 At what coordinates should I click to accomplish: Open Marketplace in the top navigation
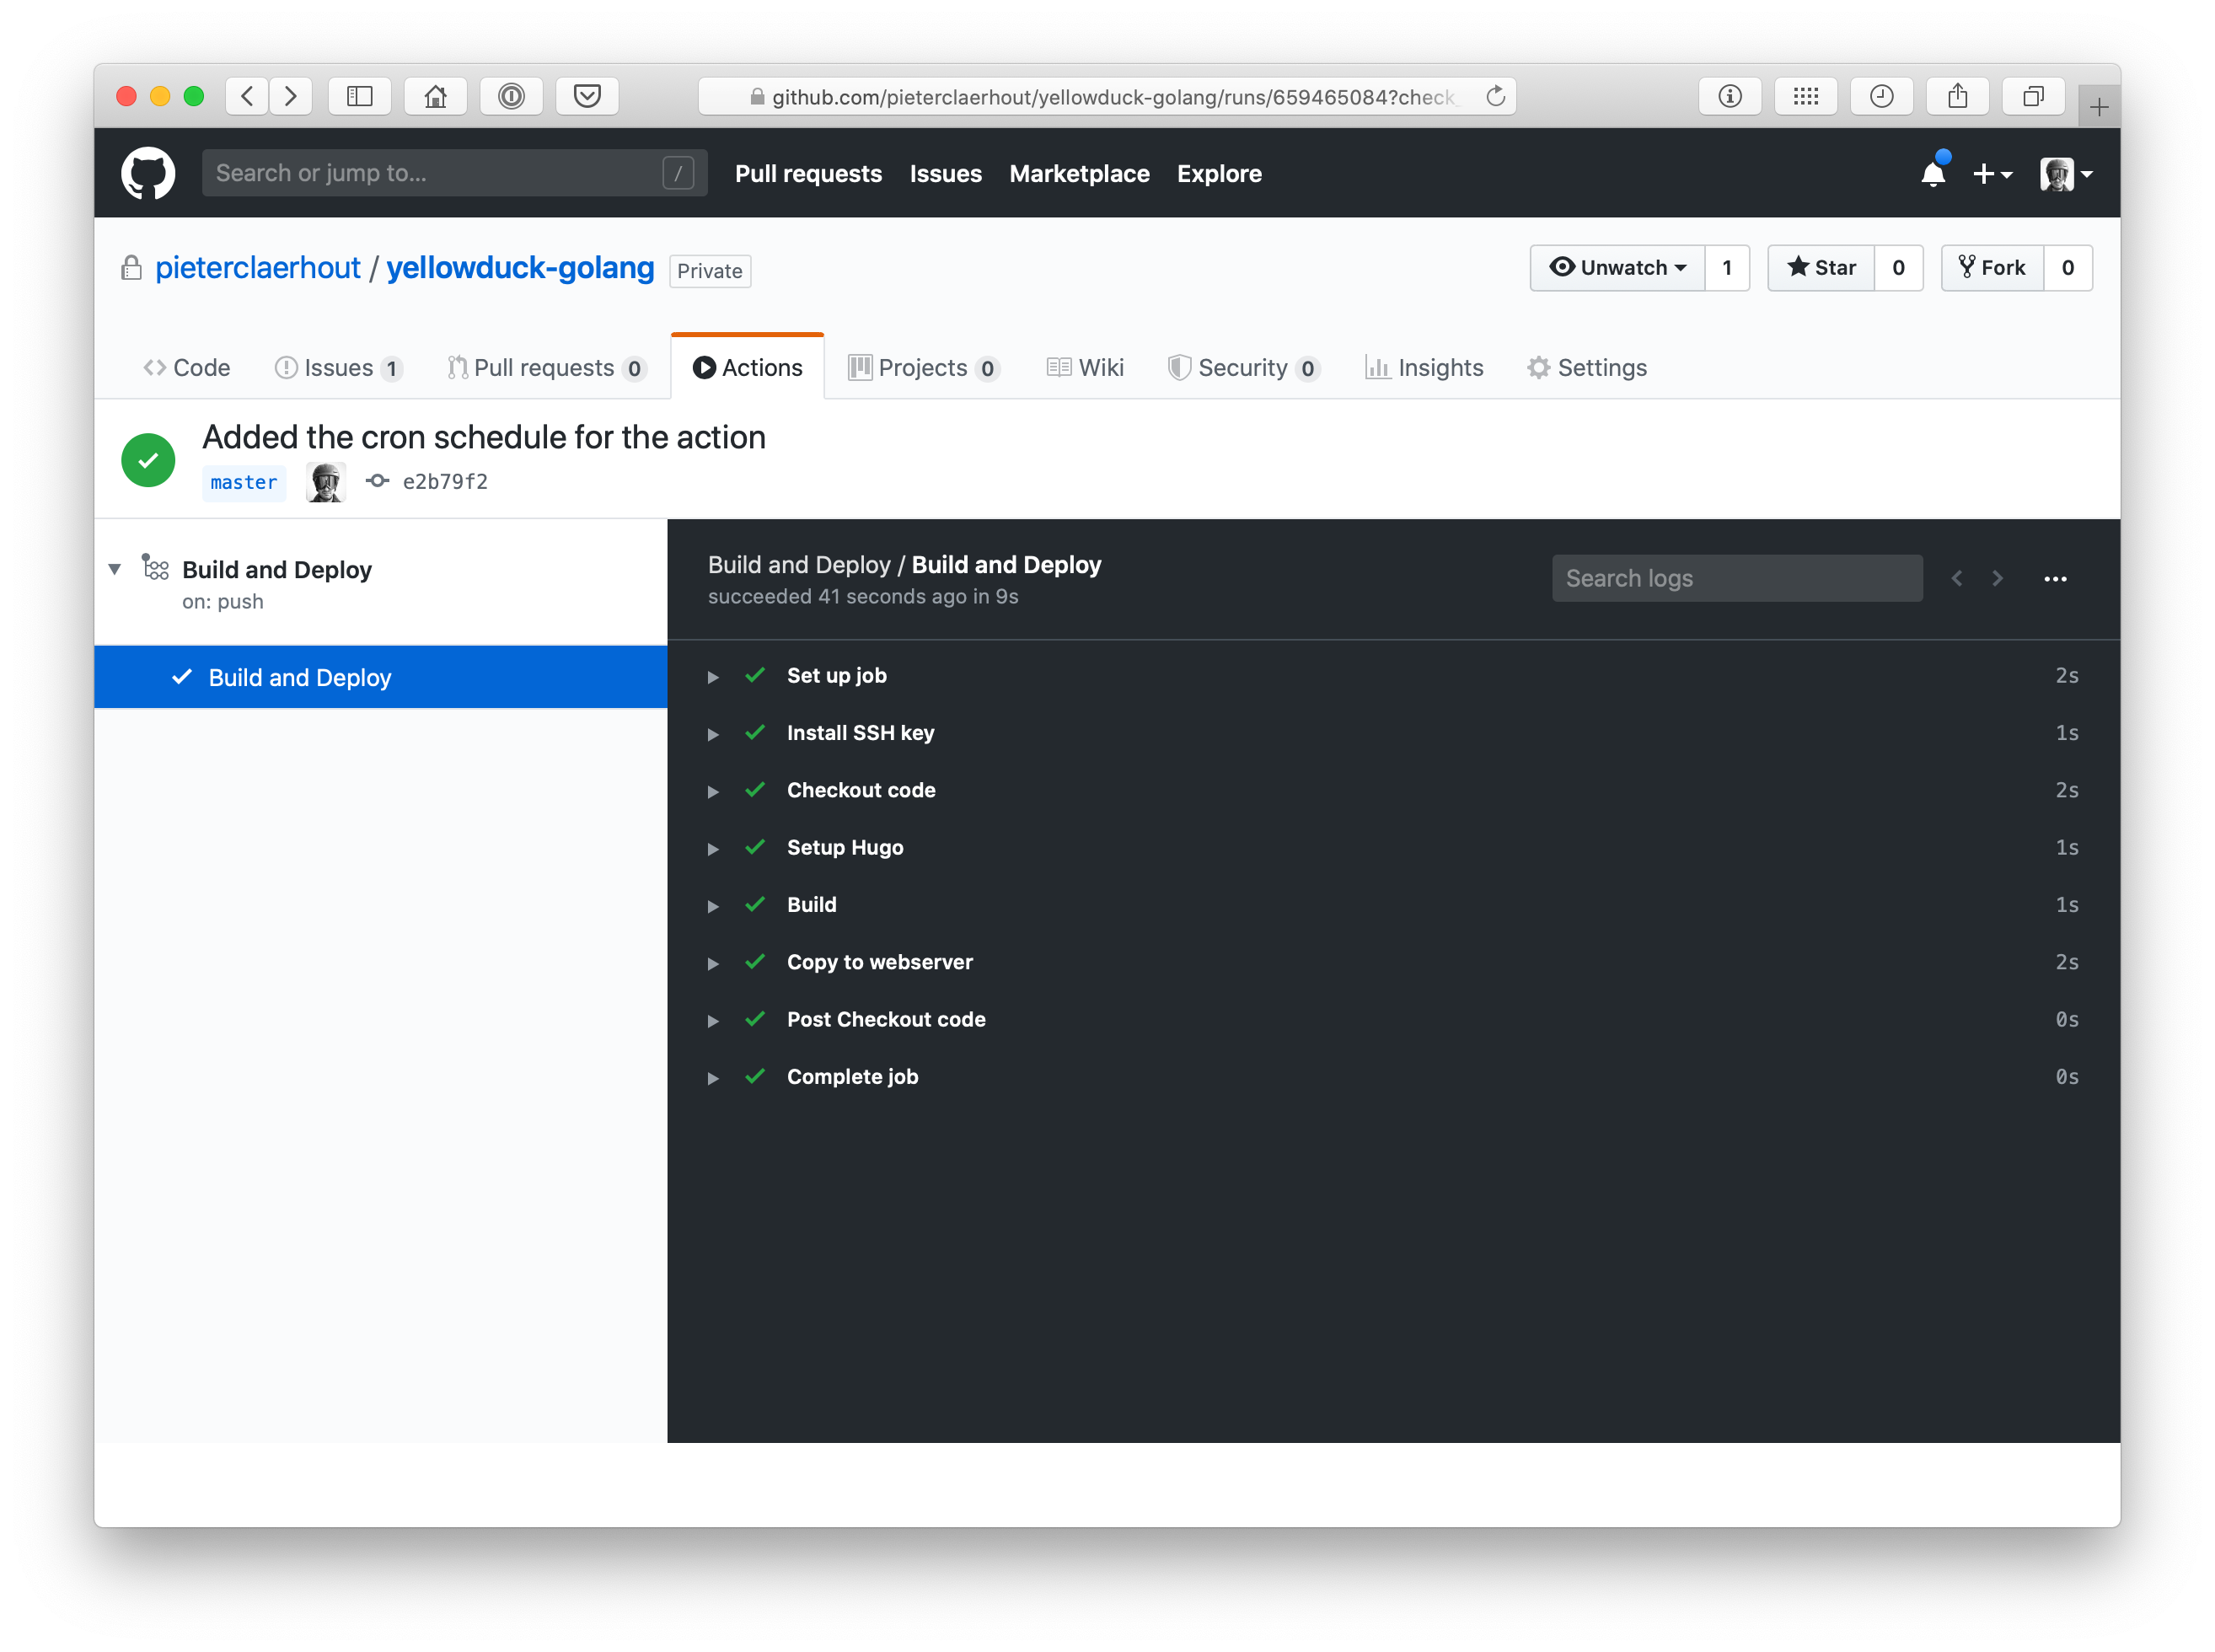click(x=1079, y=173)
